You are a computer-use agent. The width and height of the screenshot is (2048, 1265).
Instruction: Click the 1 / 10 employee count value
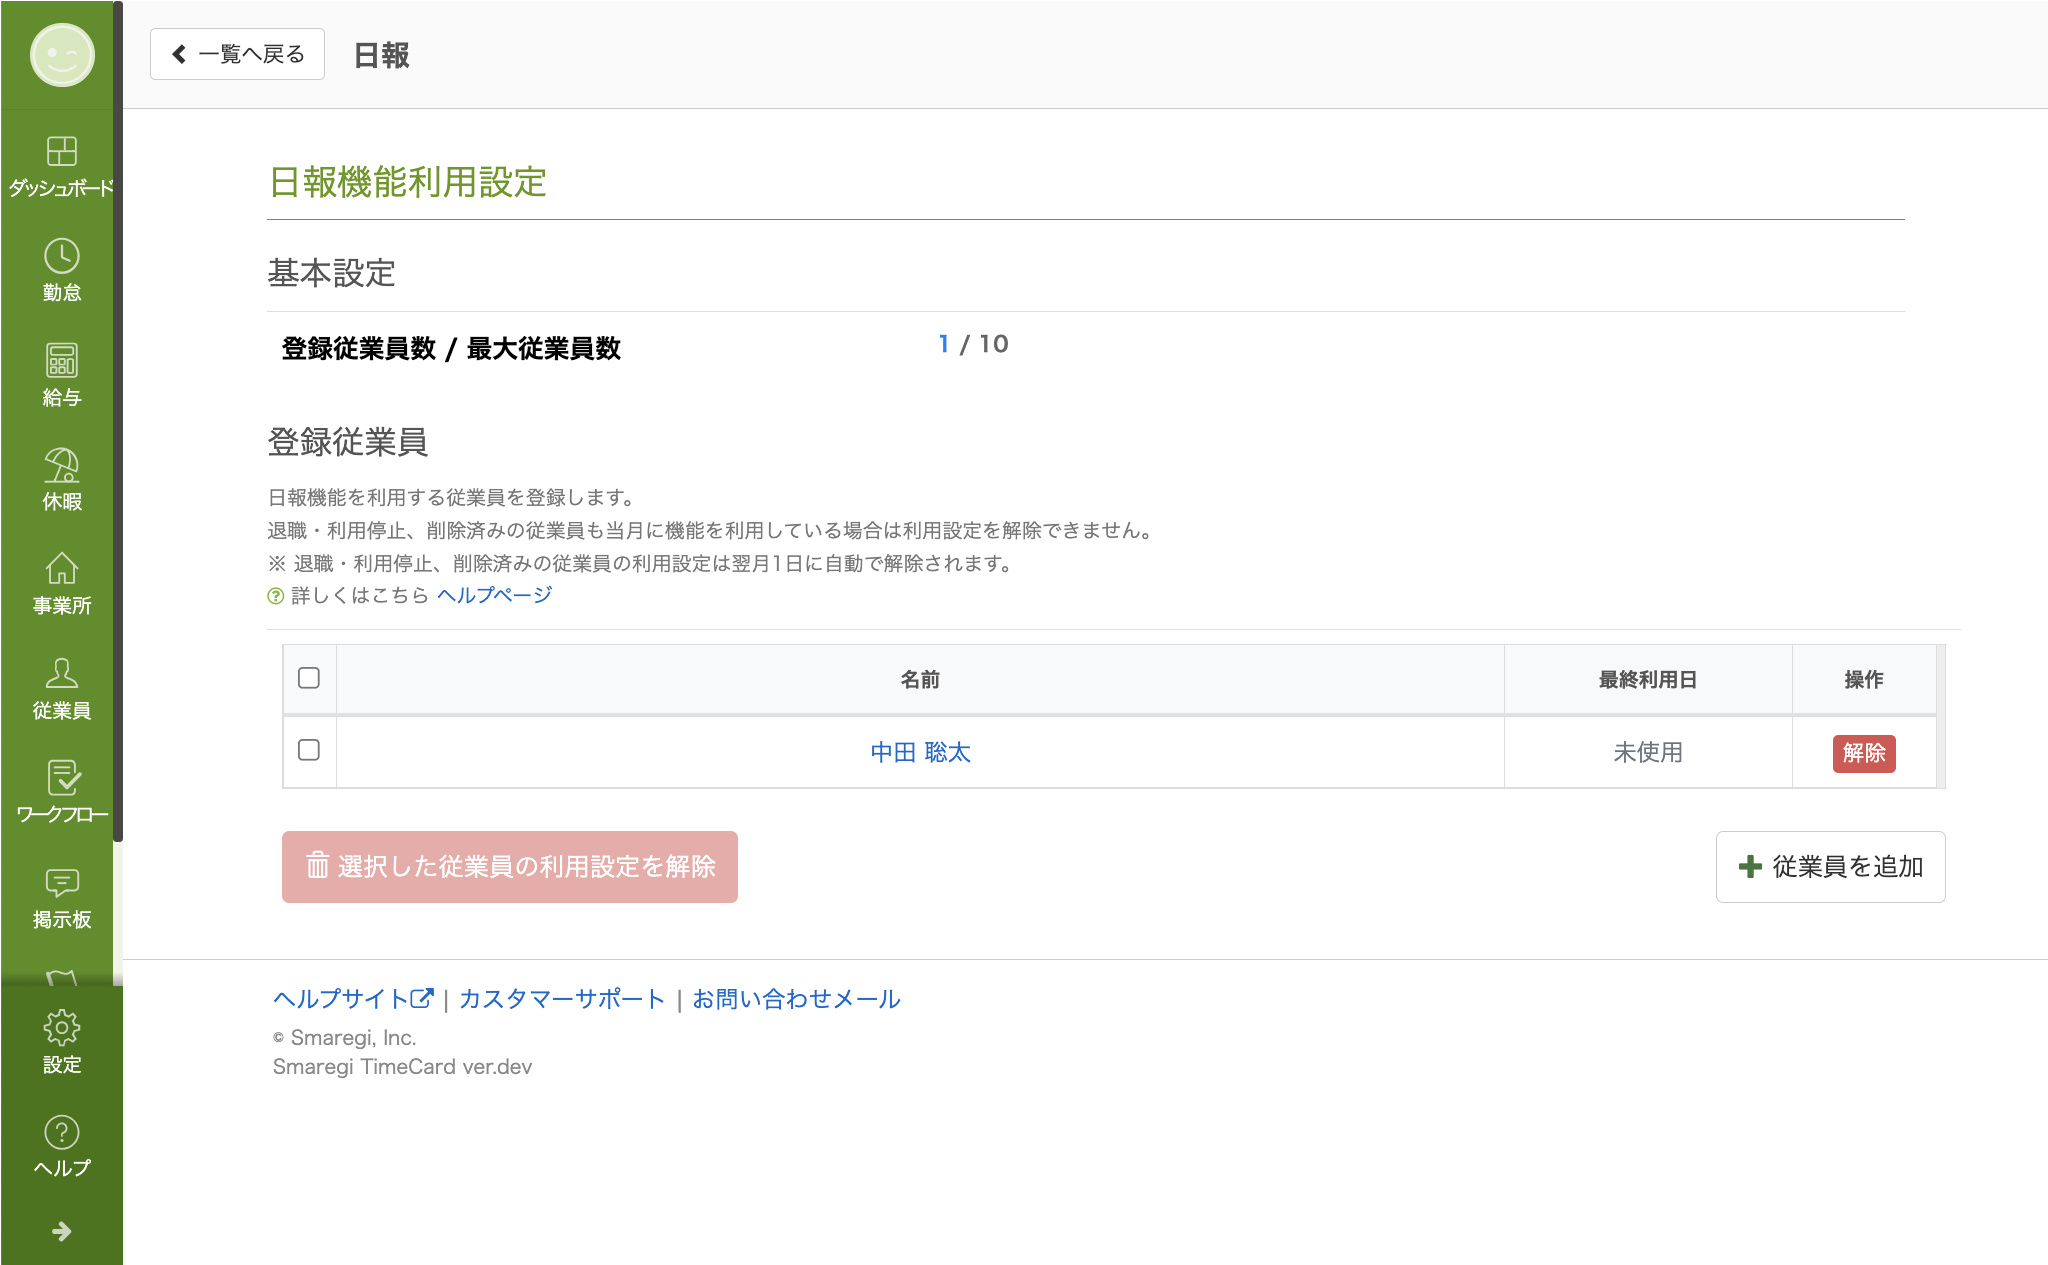coord(973,344)
